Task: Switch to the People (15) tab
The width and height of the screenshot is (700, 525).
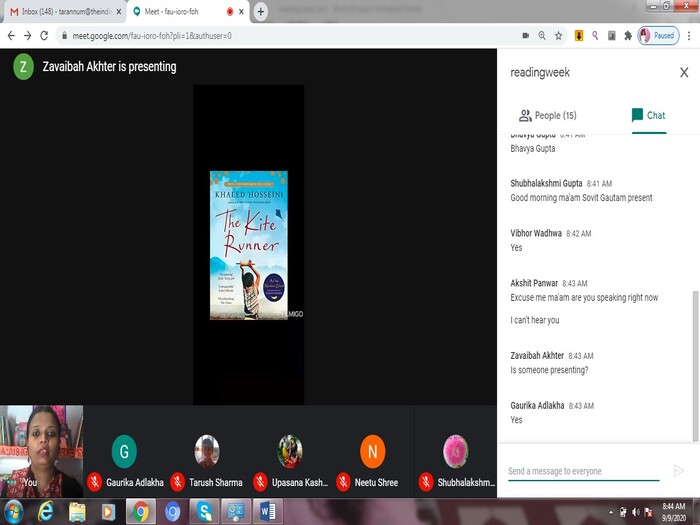Action: [x=547, y=116]
